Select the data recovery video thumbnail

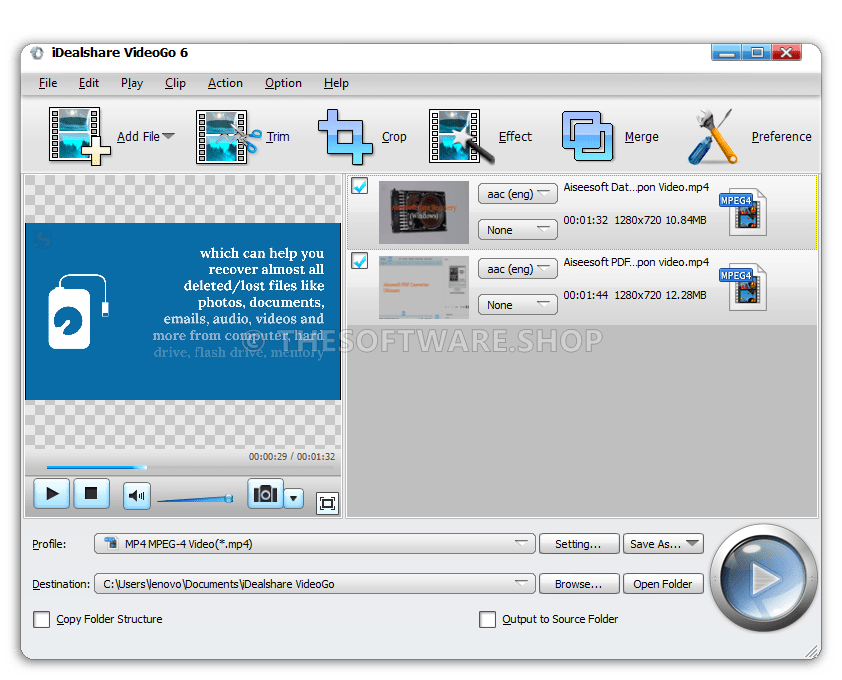point(424,212)
